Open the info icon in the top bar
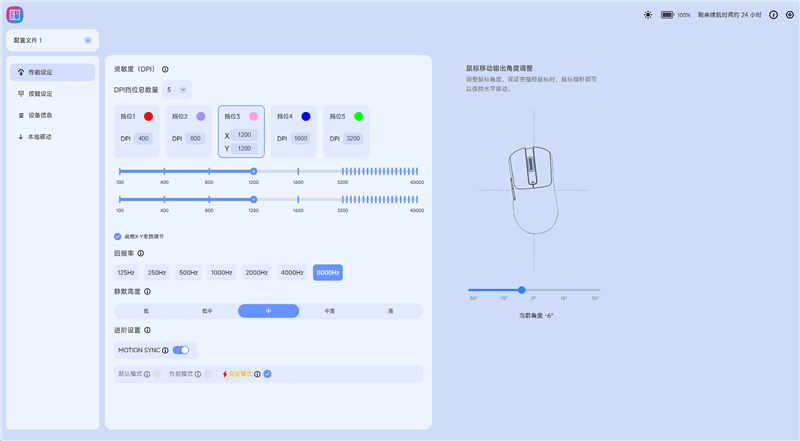 click(x=773, y=15)
